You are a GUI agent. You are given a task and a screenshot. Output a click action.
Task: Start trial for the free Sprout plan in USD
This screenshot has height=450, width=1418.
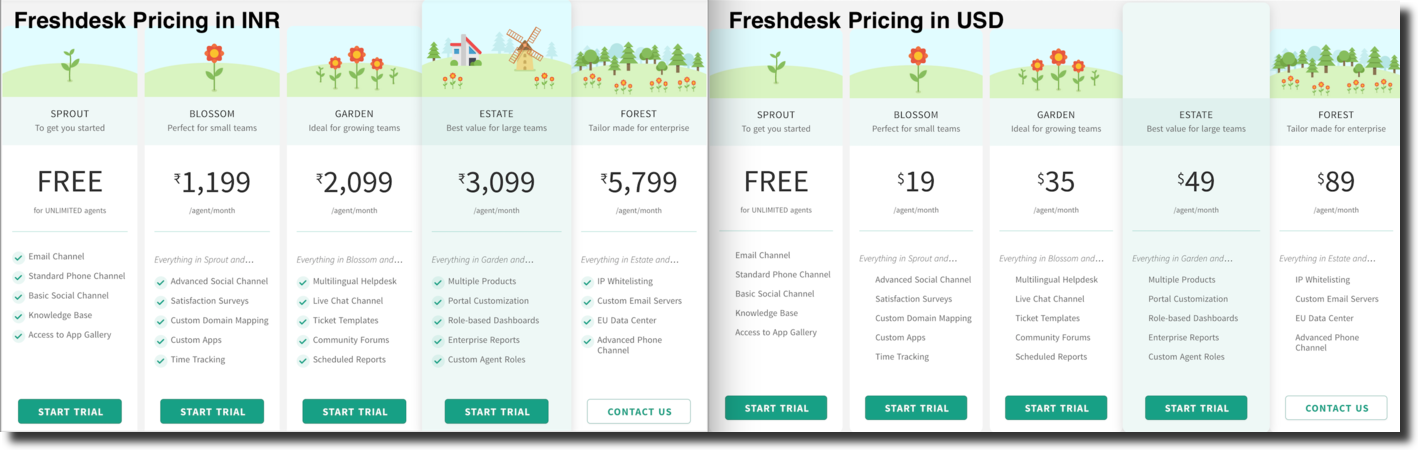click(x=776, y=408)
